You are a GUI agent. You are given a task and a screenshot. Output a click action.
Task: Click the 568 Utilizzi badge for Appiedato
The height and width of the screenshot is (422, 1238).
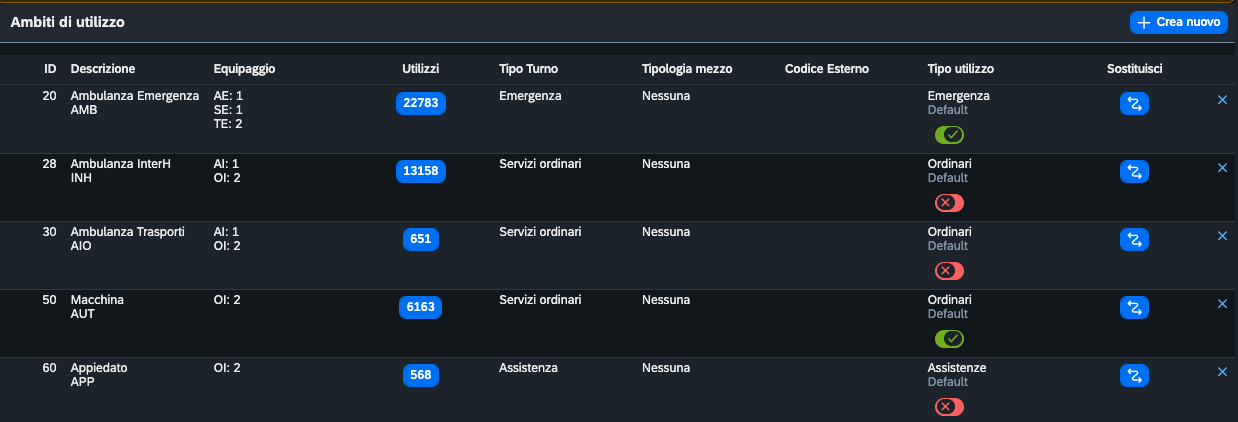coord(421,375)
